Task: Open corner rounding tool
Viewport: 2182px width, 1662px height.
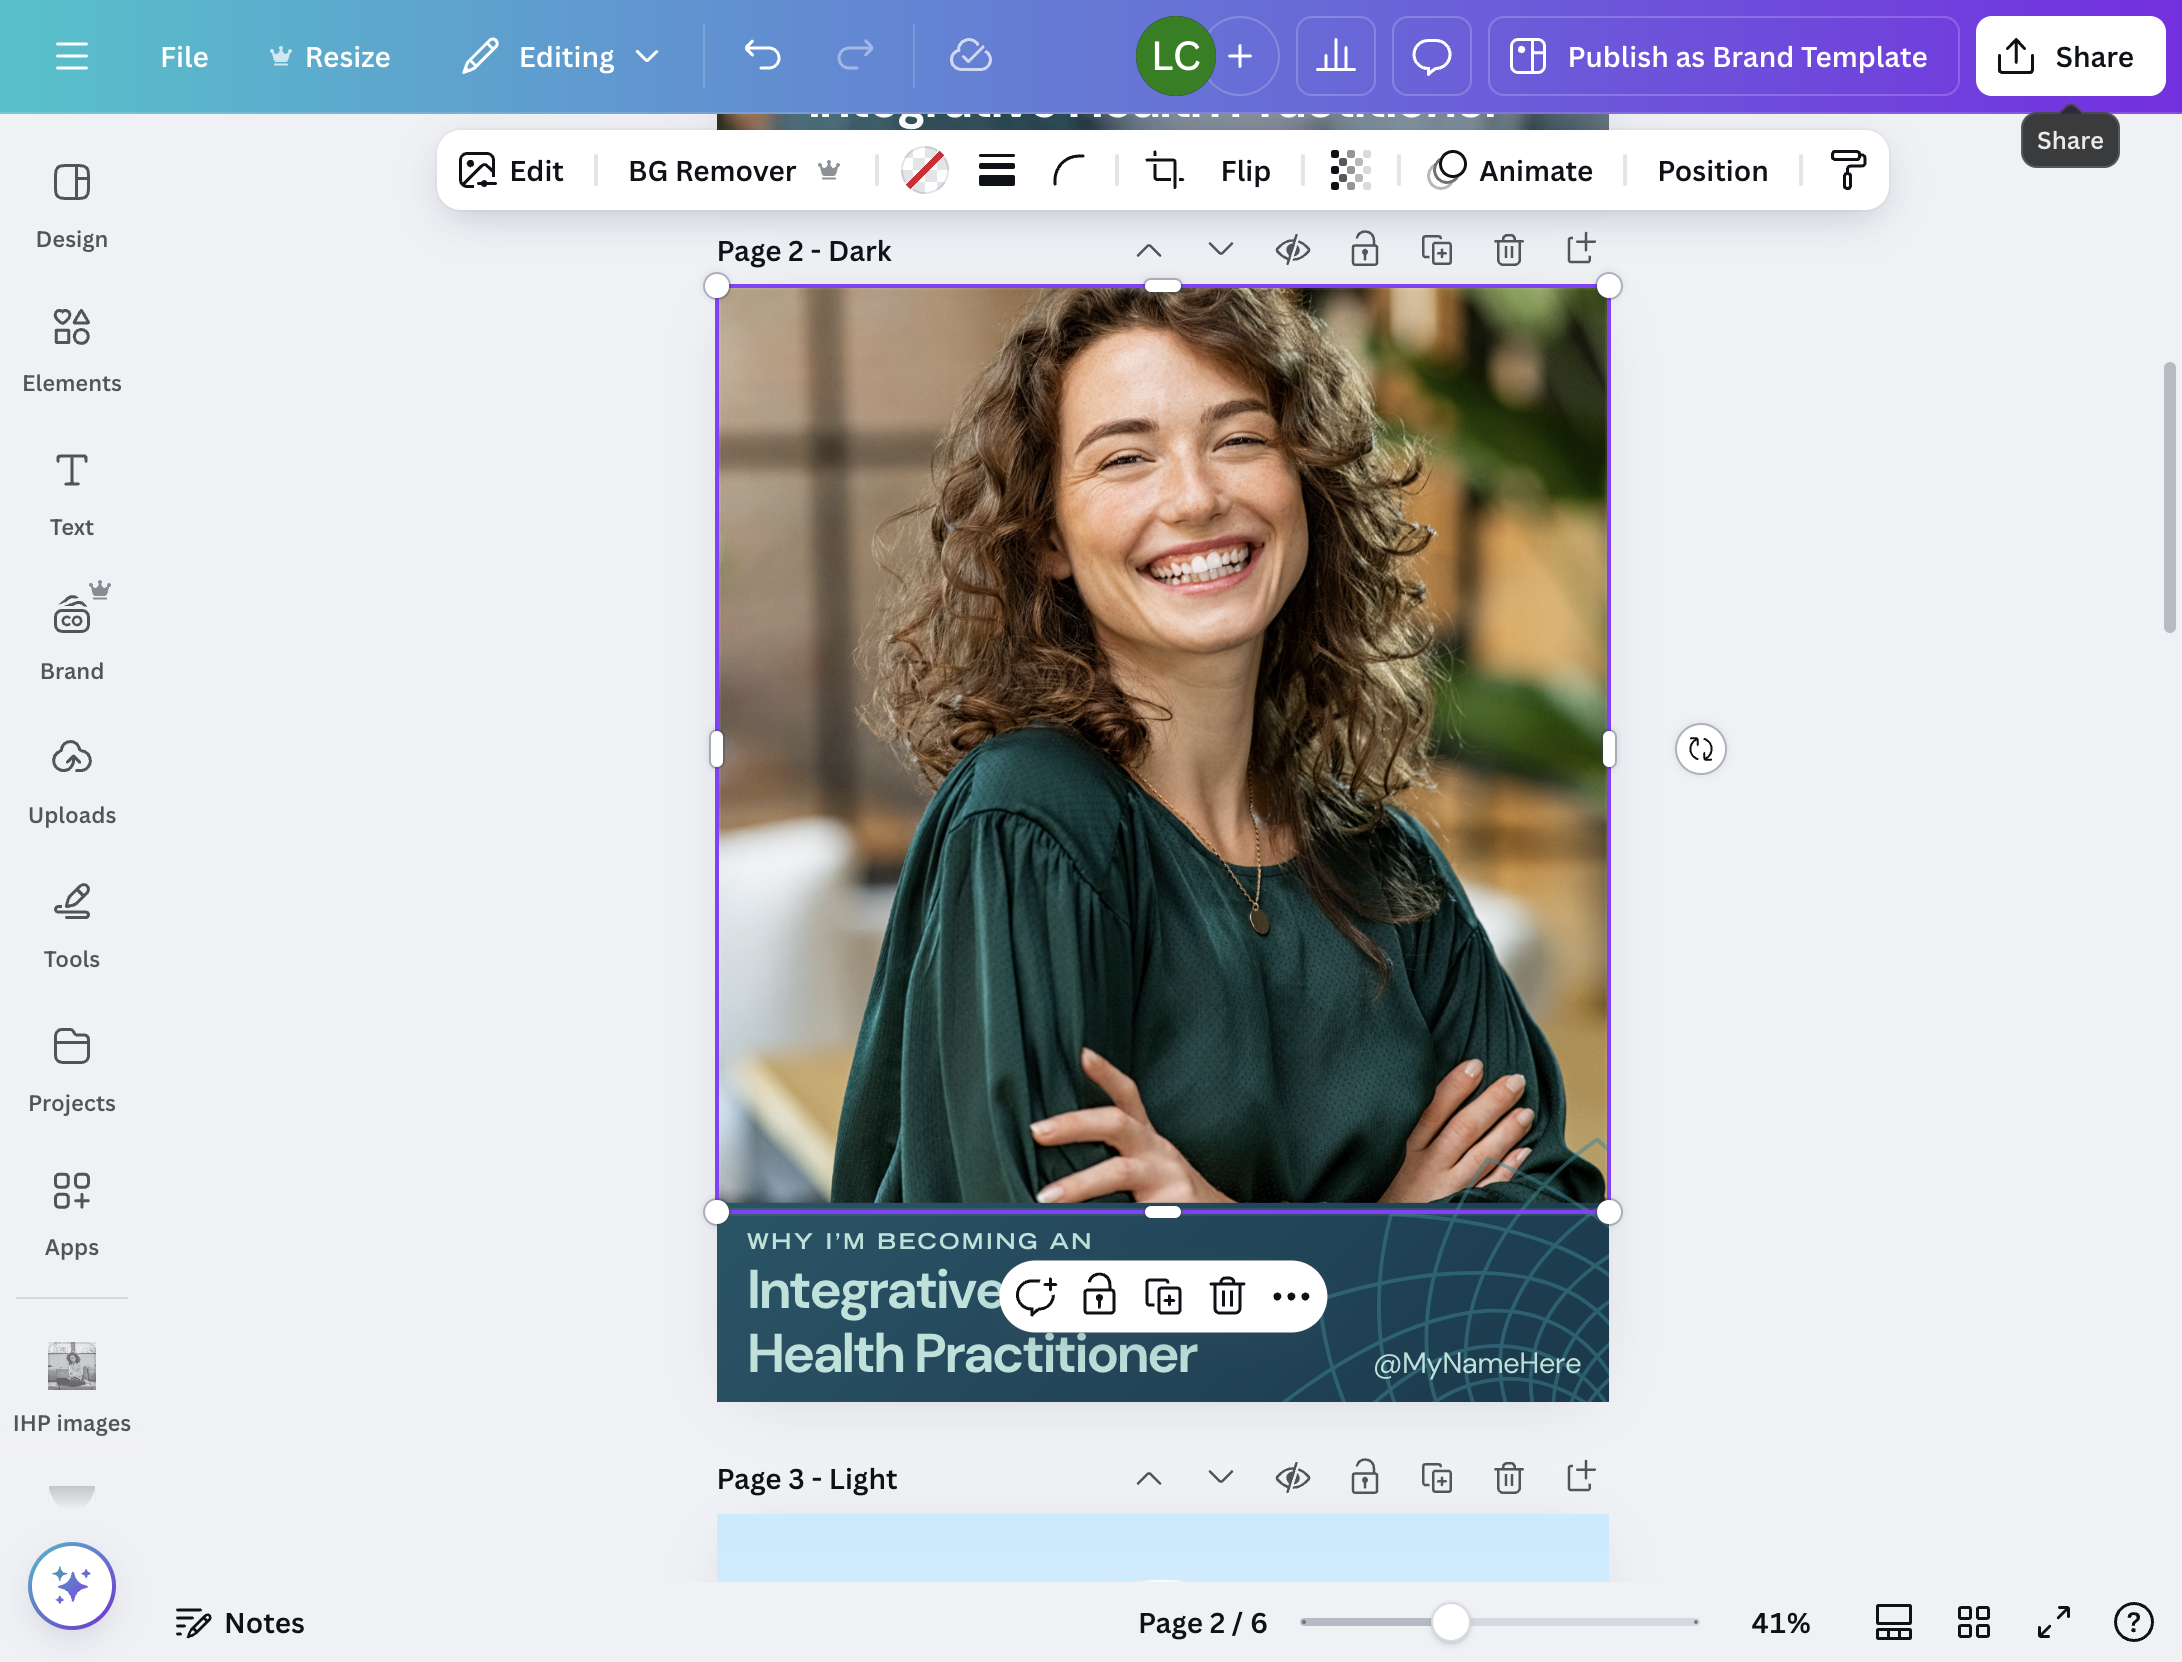Action: [1069, 170]
